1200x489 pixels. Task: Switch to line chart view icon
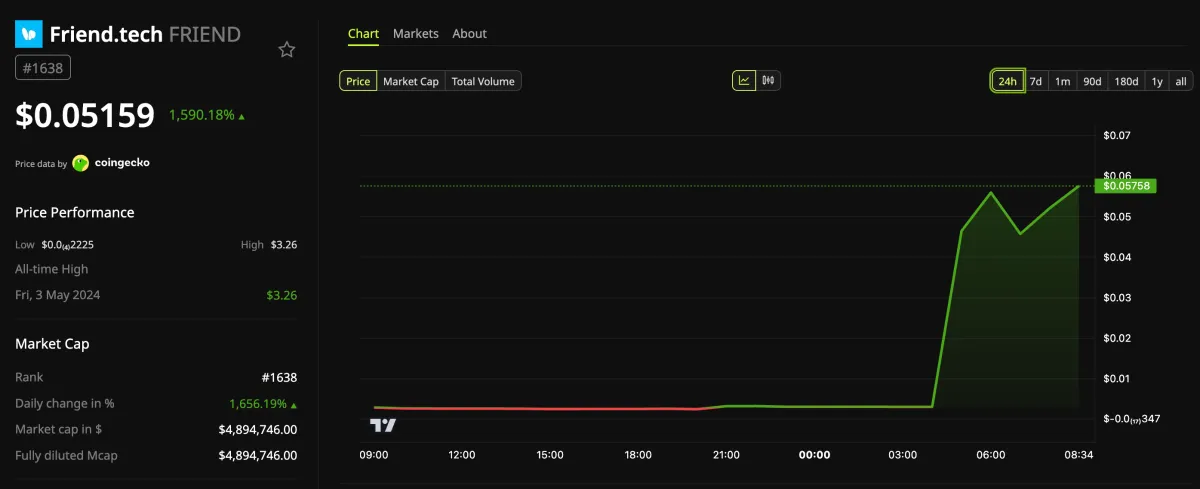[744, 81]
